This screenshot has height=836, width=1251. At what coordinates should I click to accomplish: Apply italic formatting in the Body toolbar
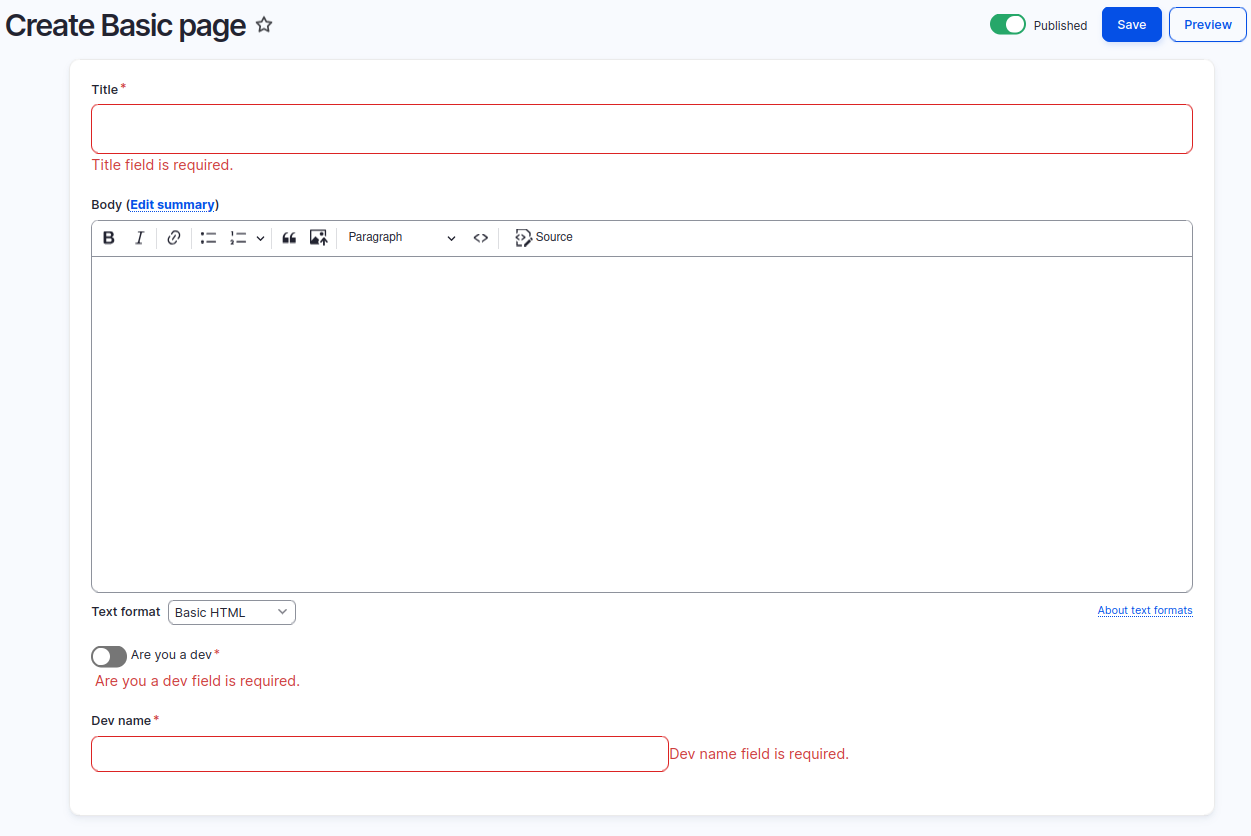click(140, 238)
